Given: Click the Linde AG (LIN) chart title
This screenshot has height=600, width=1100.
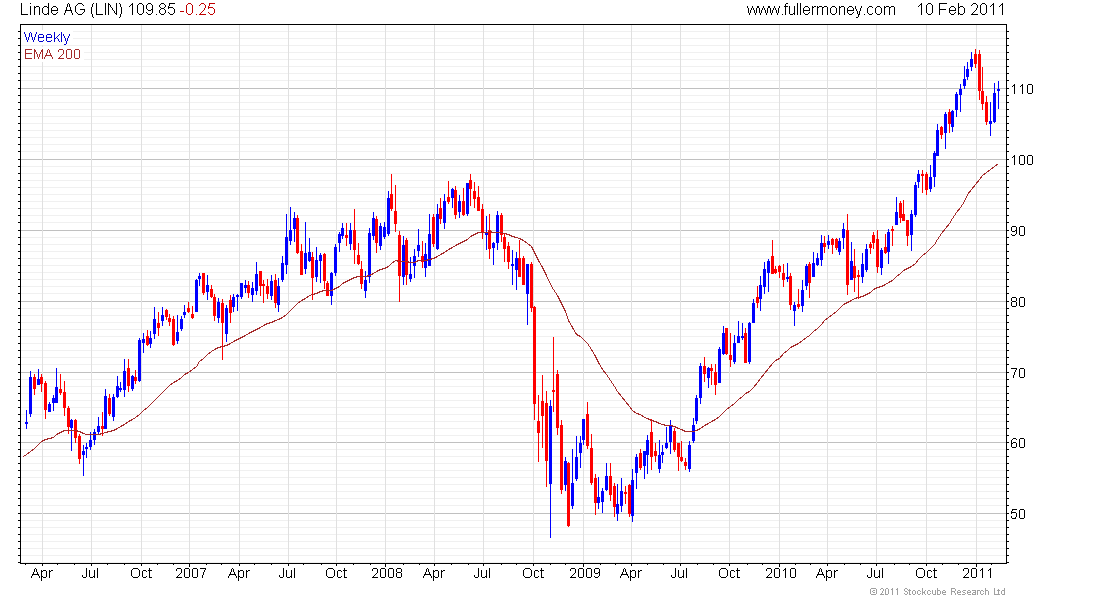Looking at the screenshot, I should (72, 10).
